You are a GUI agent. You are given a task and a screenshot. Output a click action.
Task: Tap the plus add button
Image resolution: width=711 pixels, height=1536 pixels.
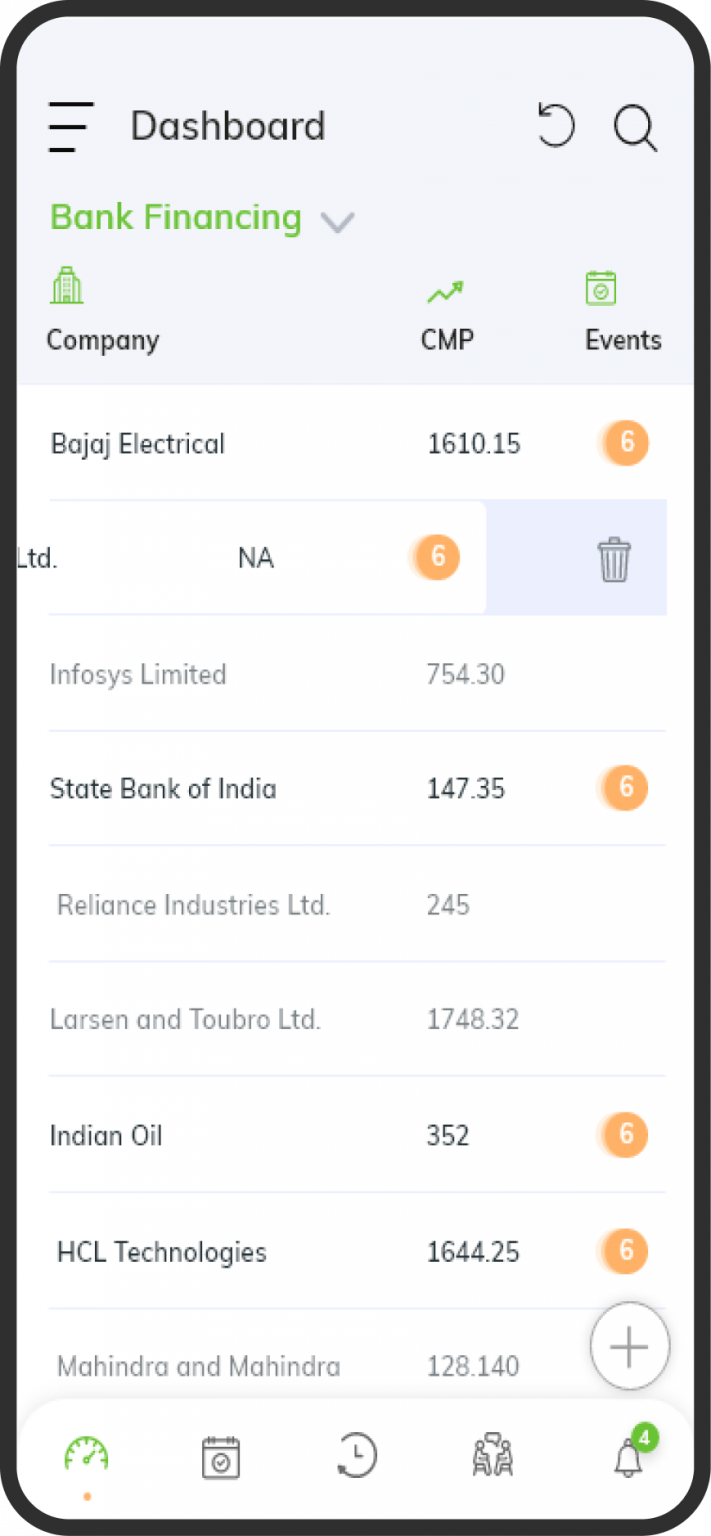[x=629, y=1346]
